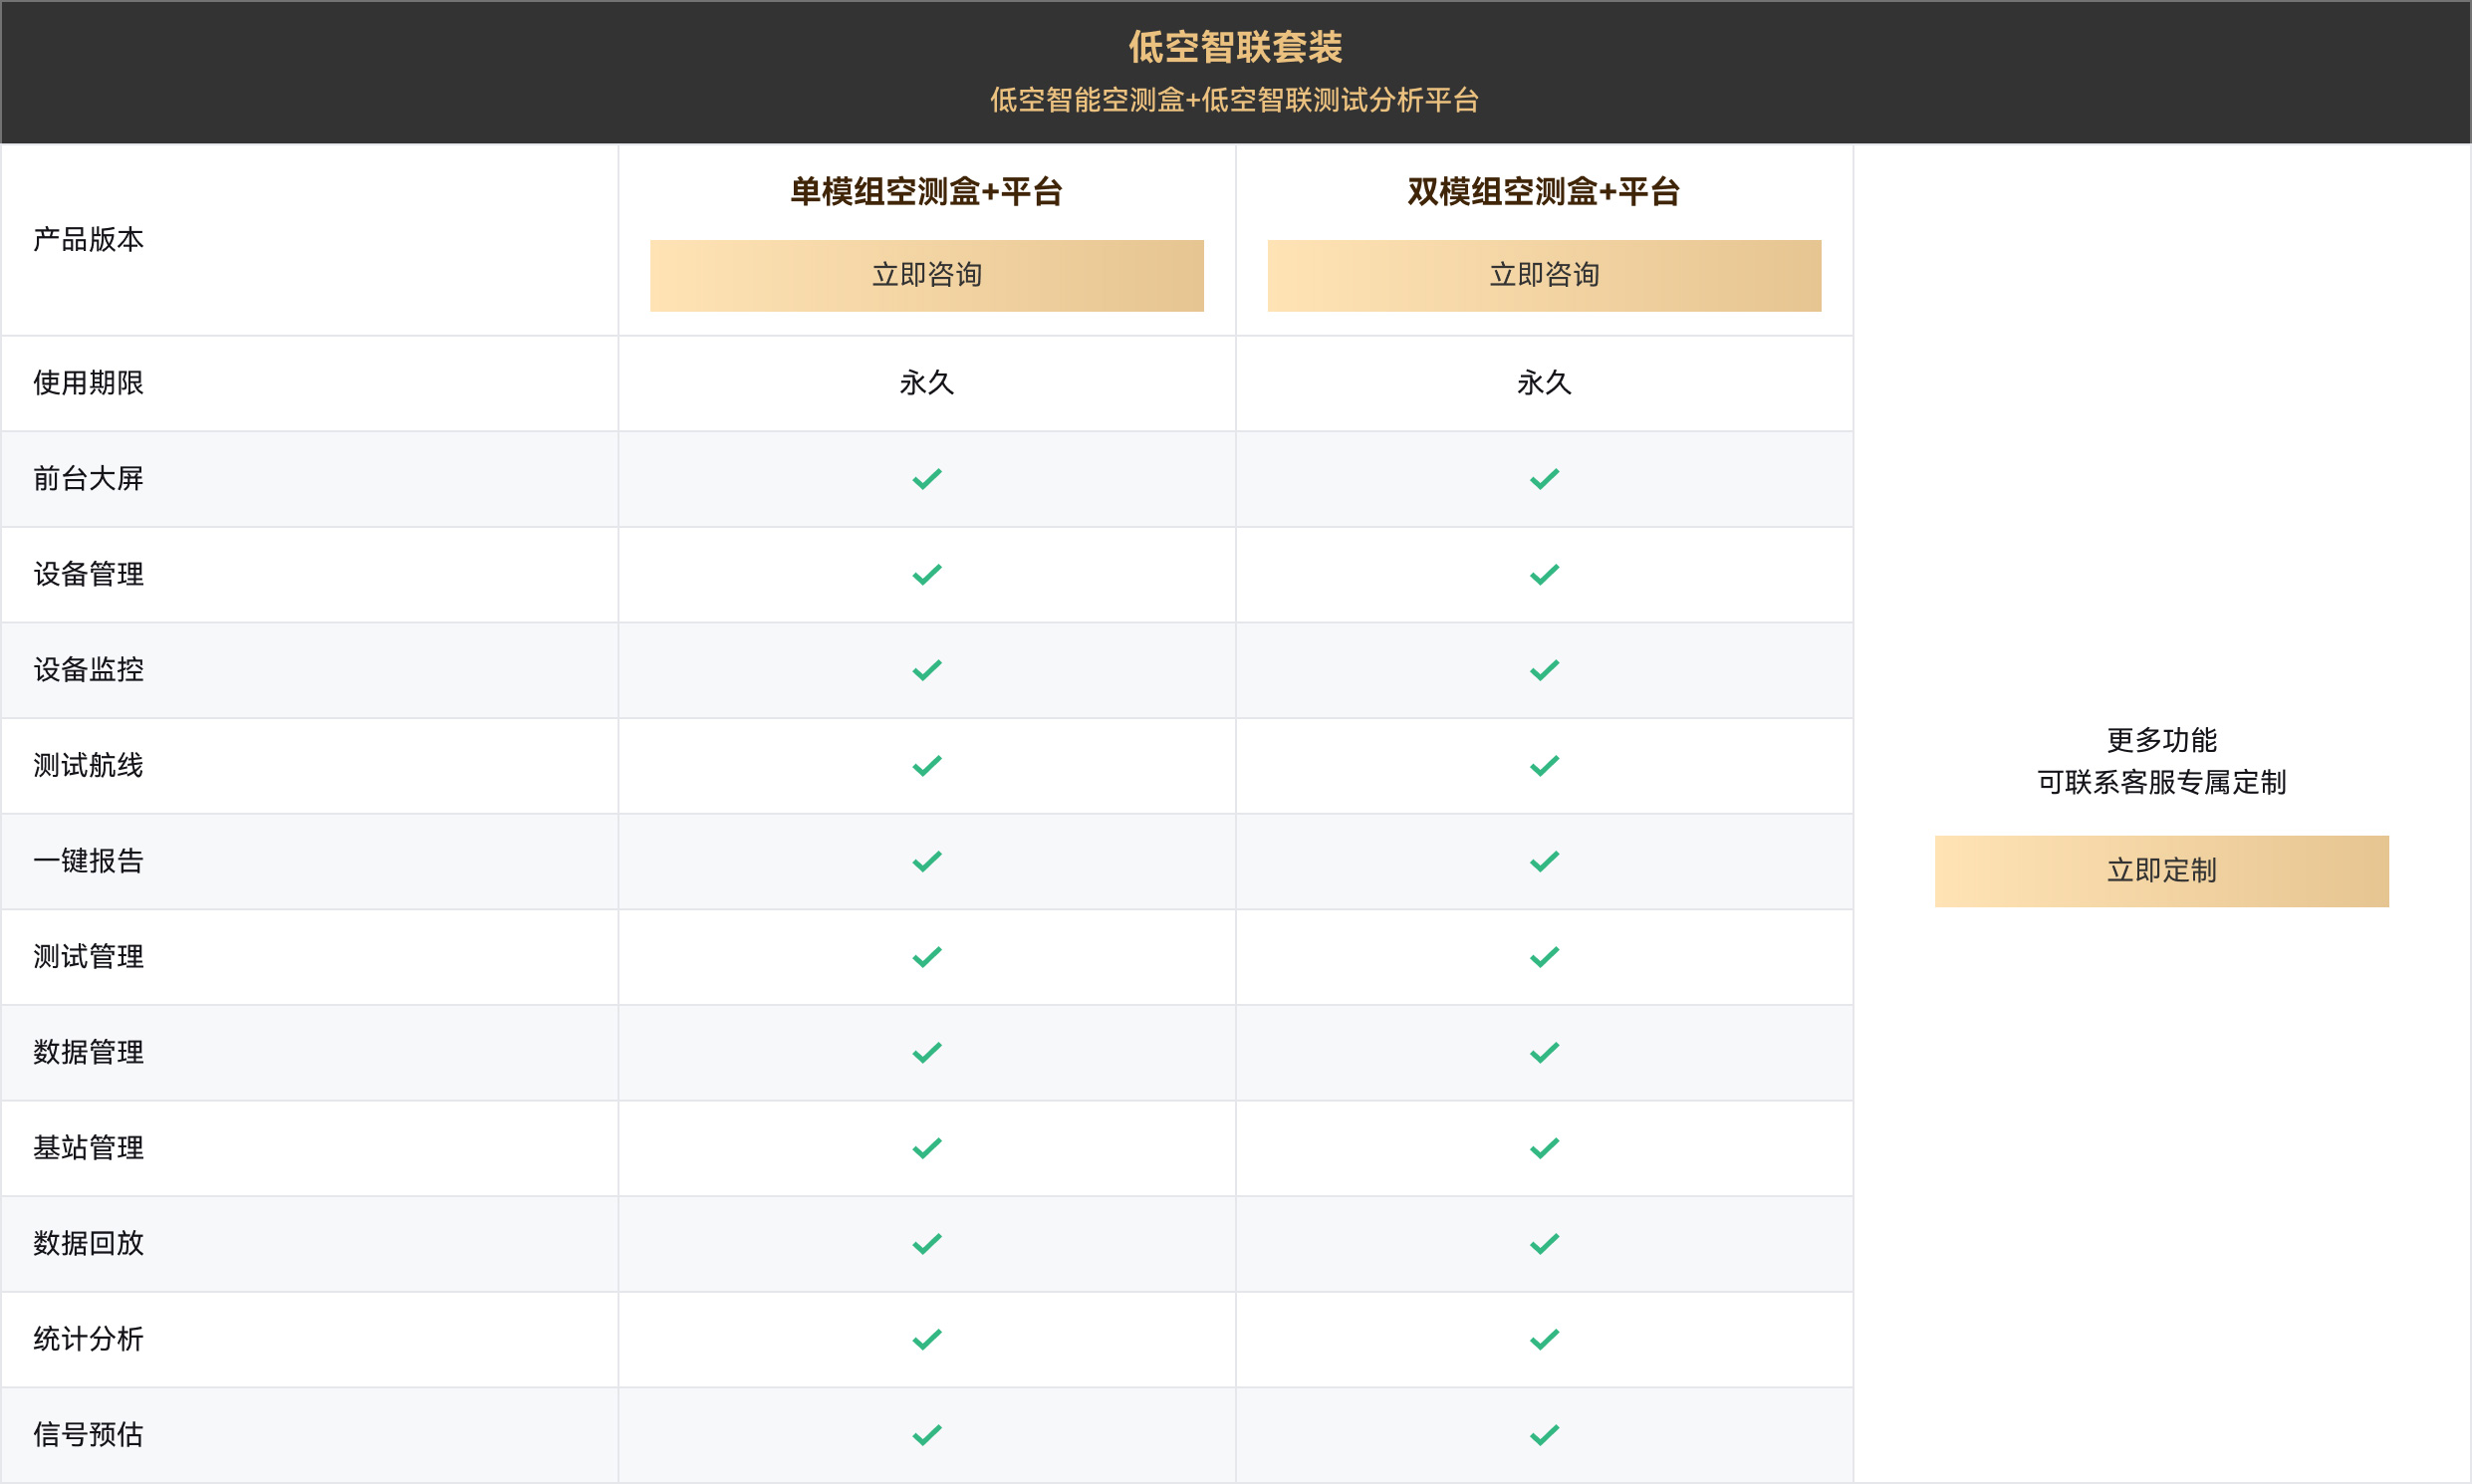Click single-module checkmark for 数据管理

926,1053
